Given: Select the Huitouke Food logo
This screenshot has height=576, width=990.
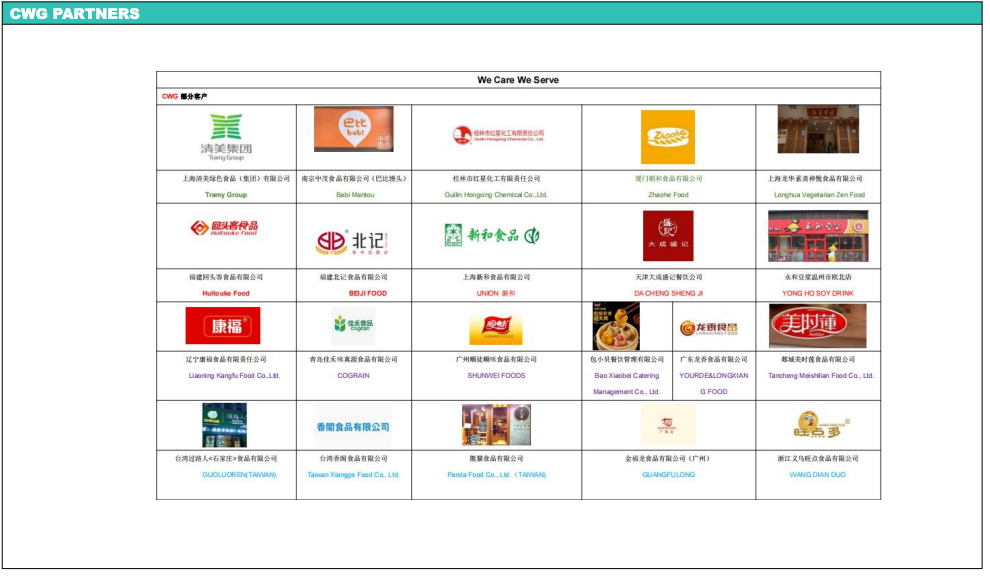Looking at the screenshot, I should pos(225,228).
